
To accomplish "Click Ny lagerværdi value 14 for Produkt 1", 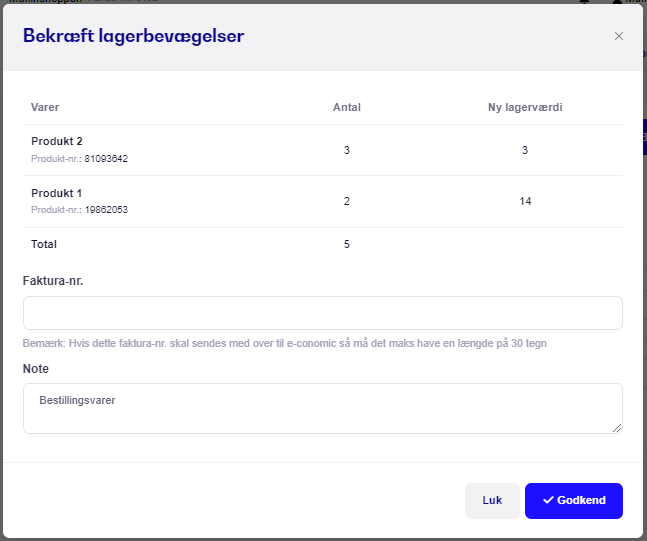I will point(525,201).
